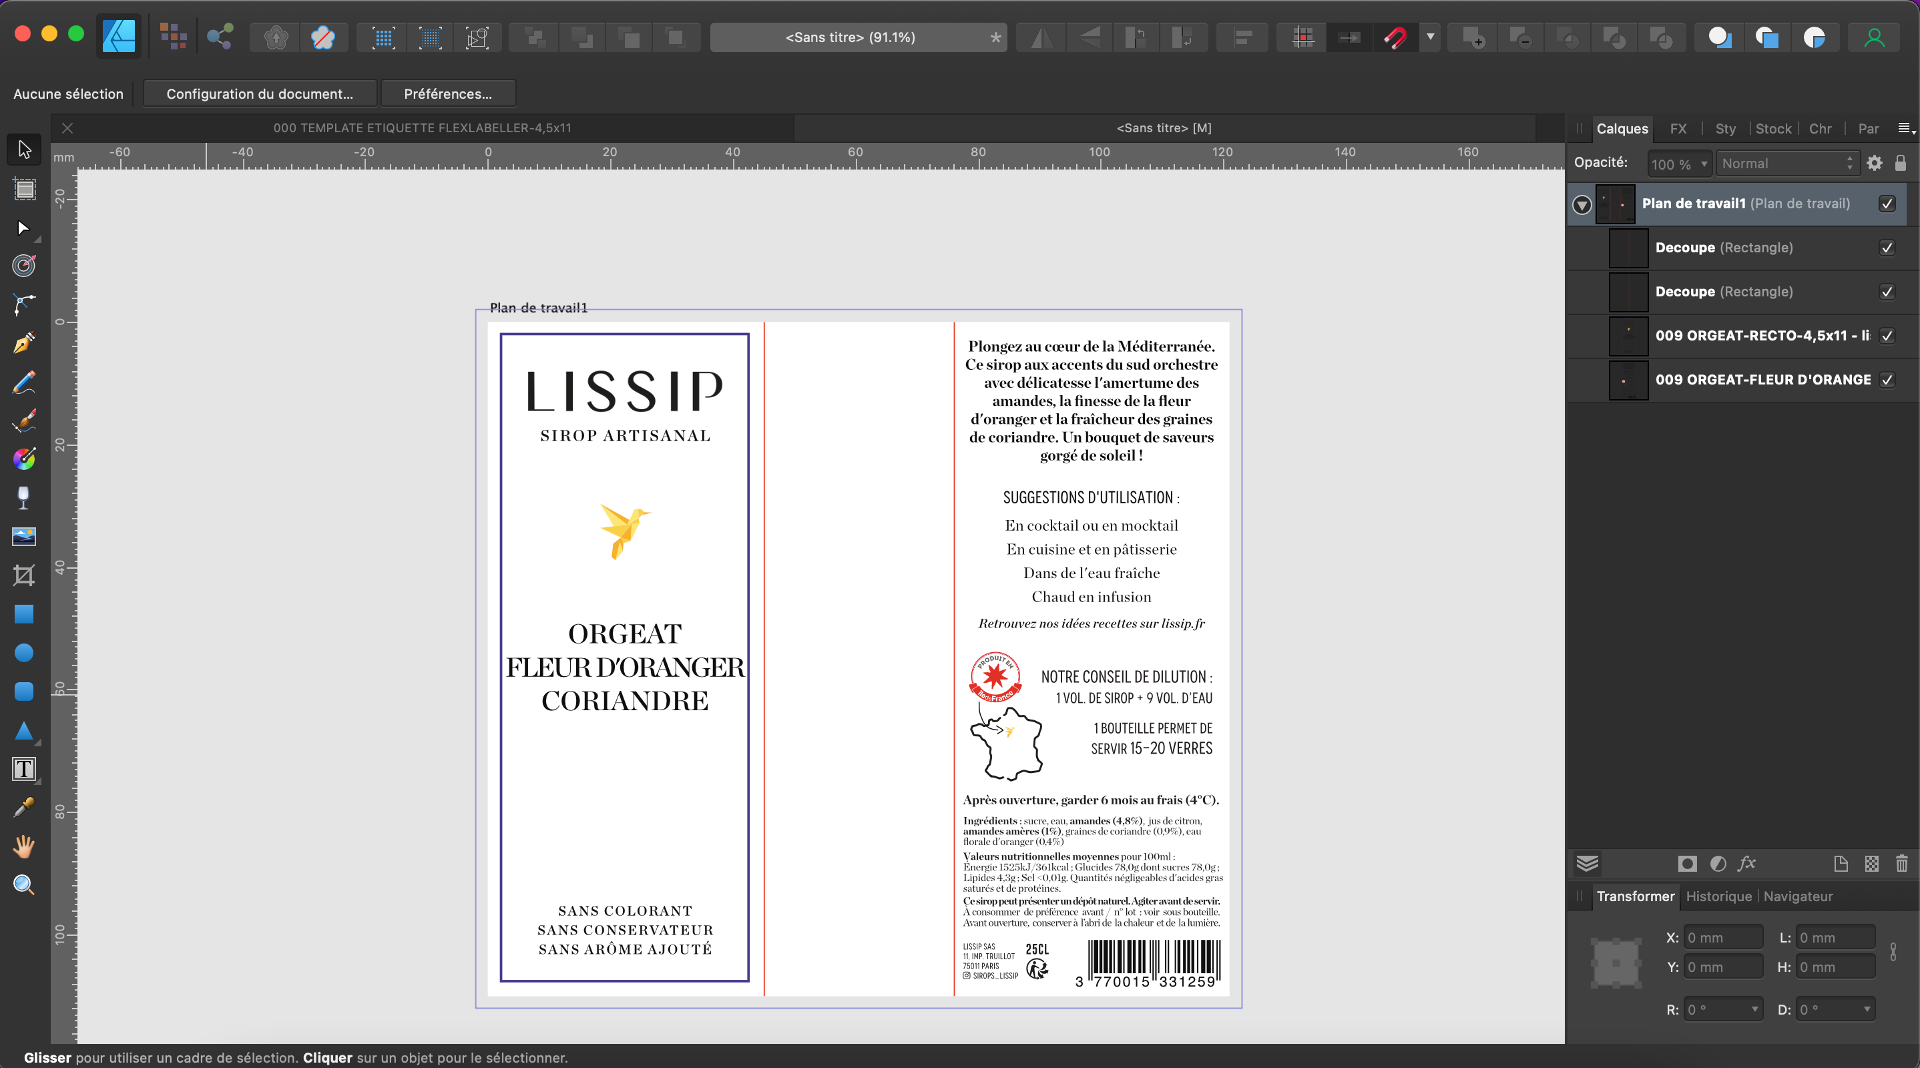Select the Pencil tool
This screenshot has width=1920, height=1068.
coord(24,343)
